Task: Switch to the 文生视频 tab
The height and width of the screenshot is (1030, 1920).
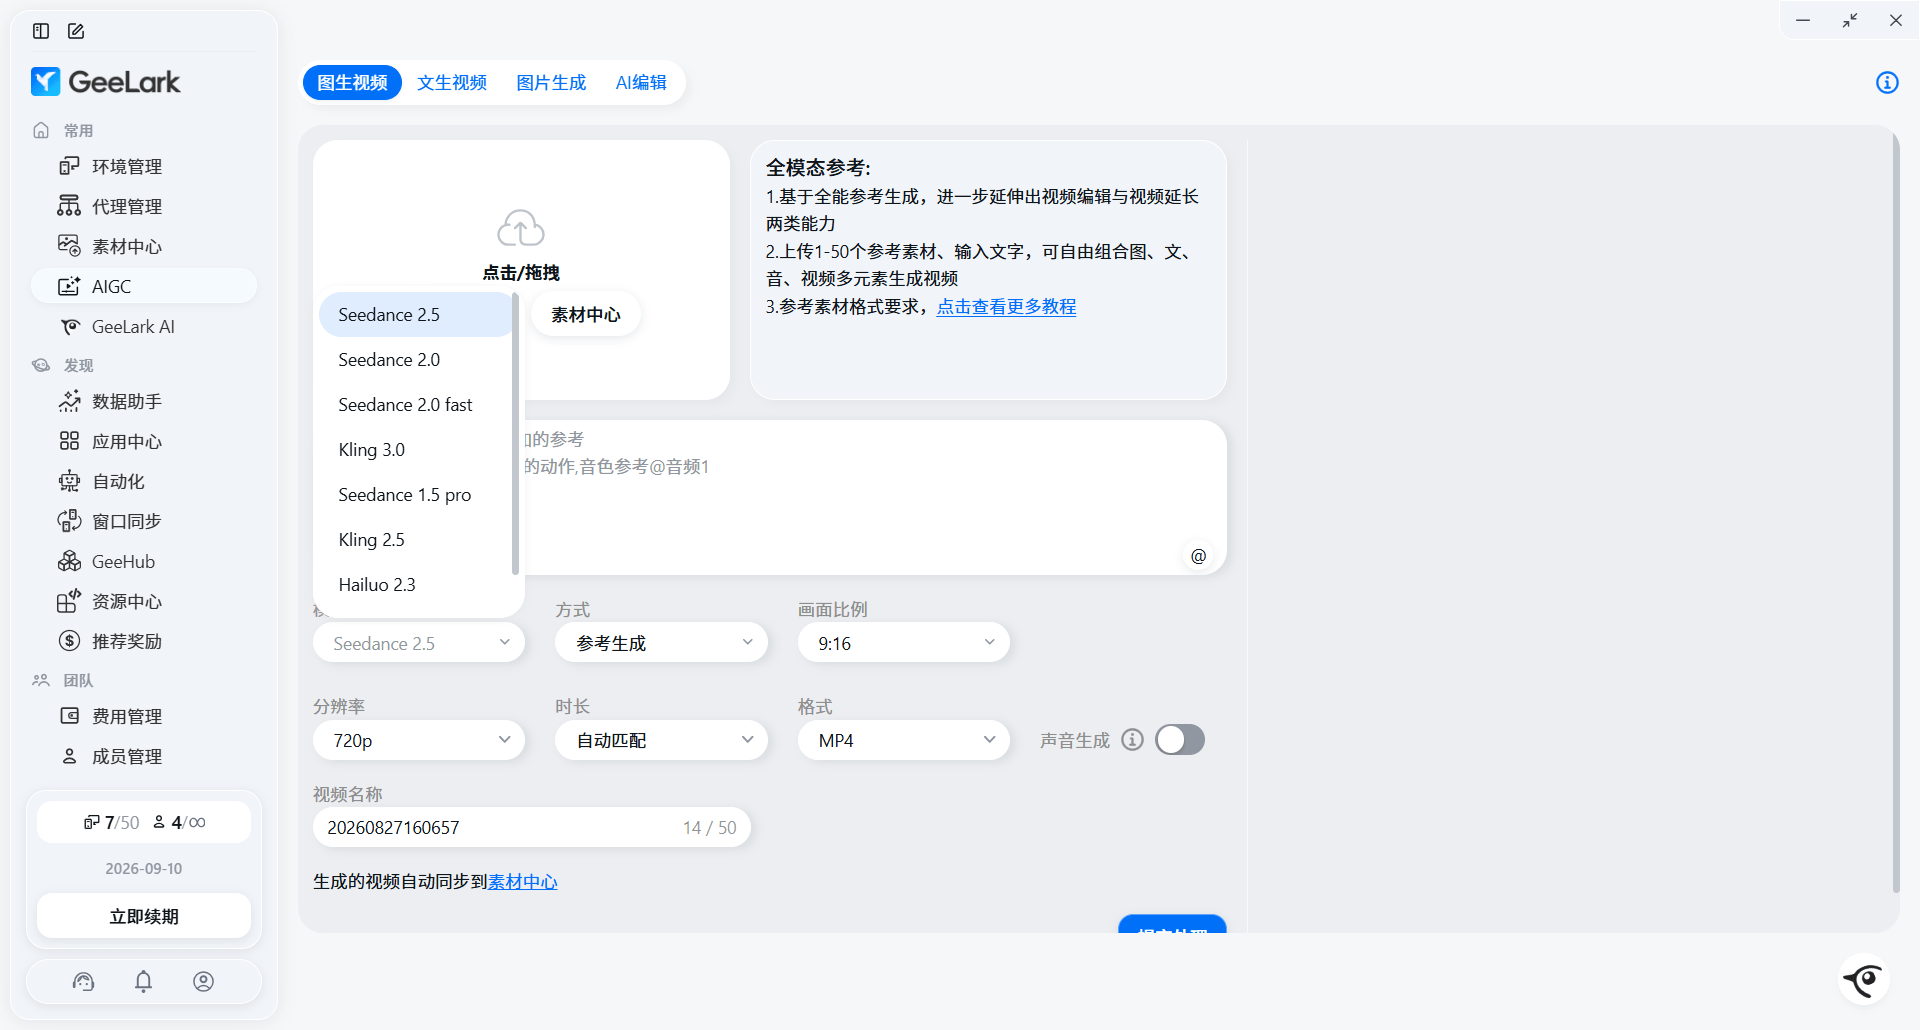Action: pos(452,82)
